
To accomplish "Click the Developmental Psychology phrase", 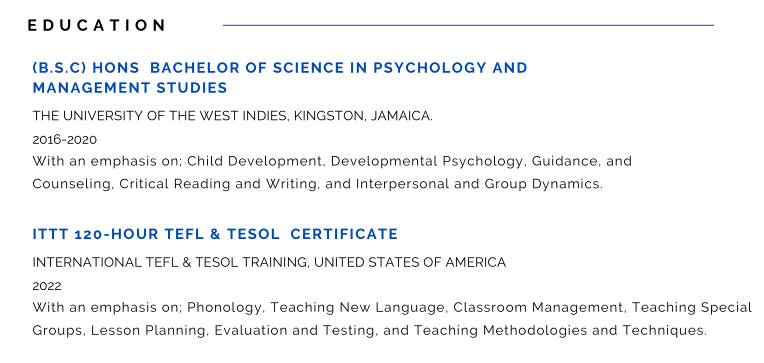I will click(x=426, y=161).
